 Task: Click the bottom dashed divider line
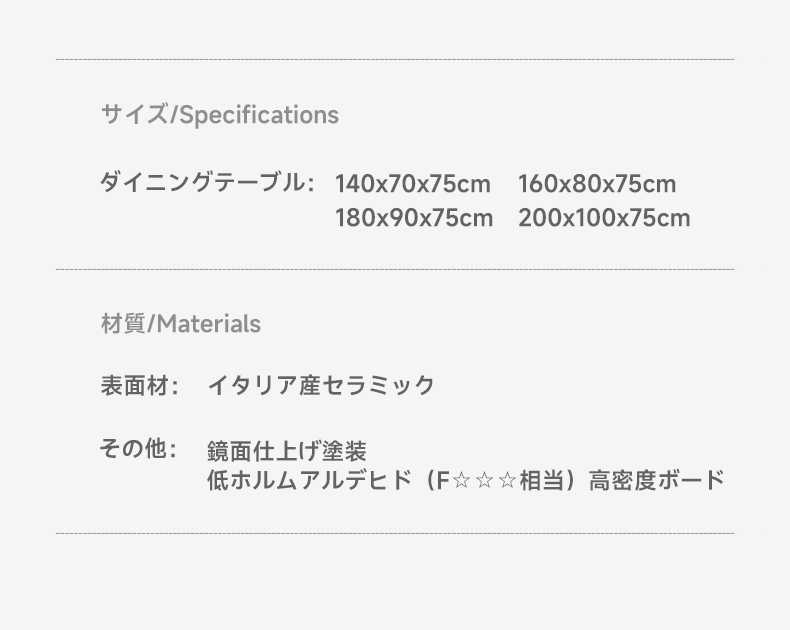coord(395,533)
